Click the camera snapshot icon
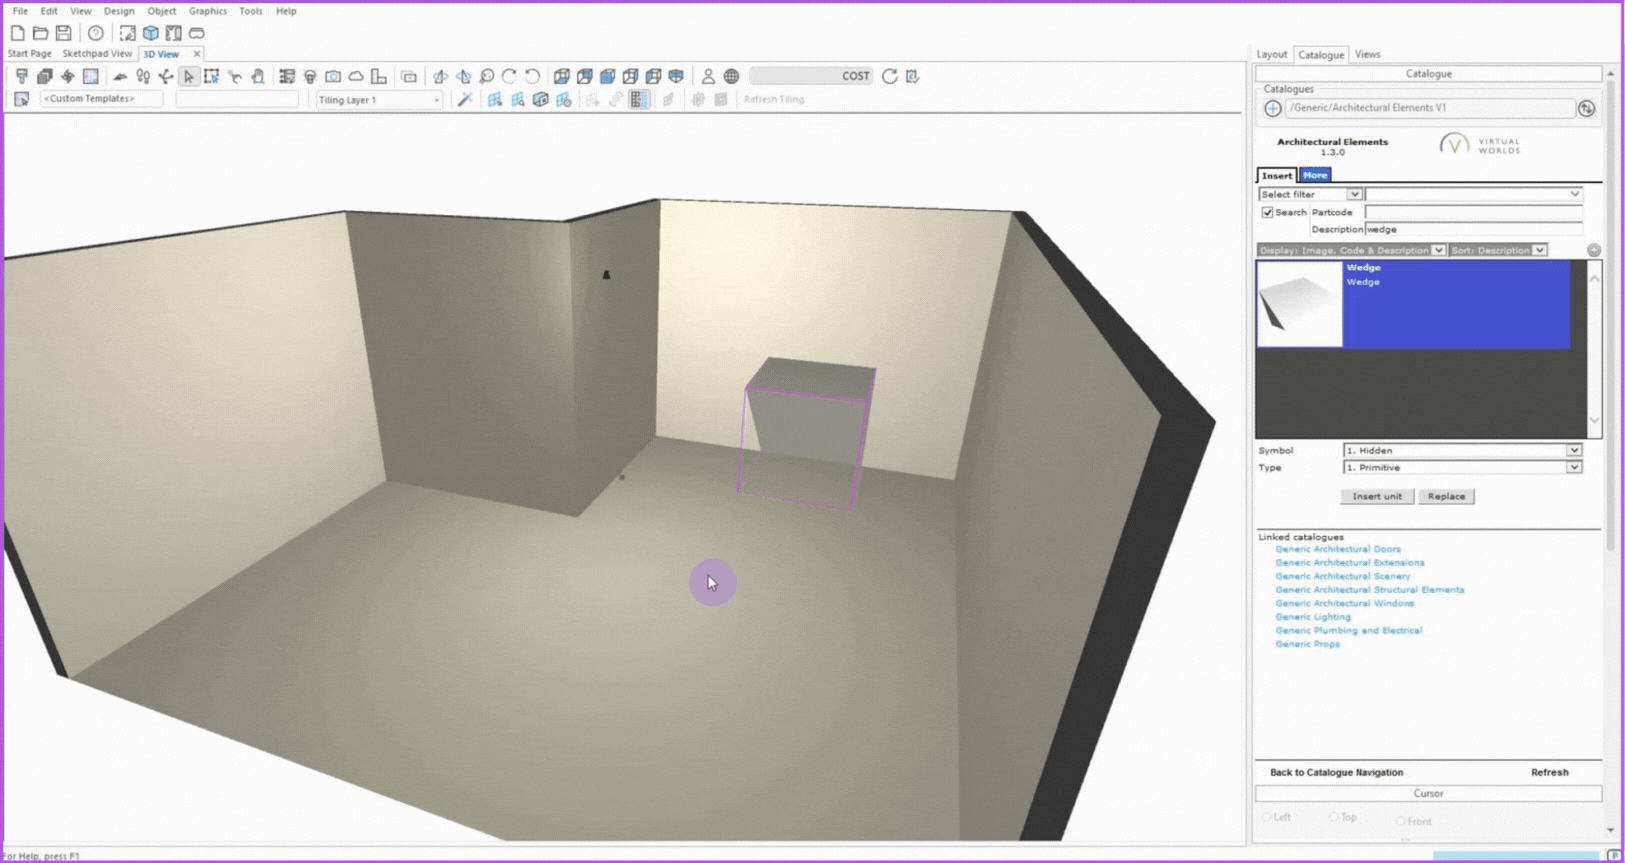This screenshot has height=863, width=1625. (x=333, y=76)
